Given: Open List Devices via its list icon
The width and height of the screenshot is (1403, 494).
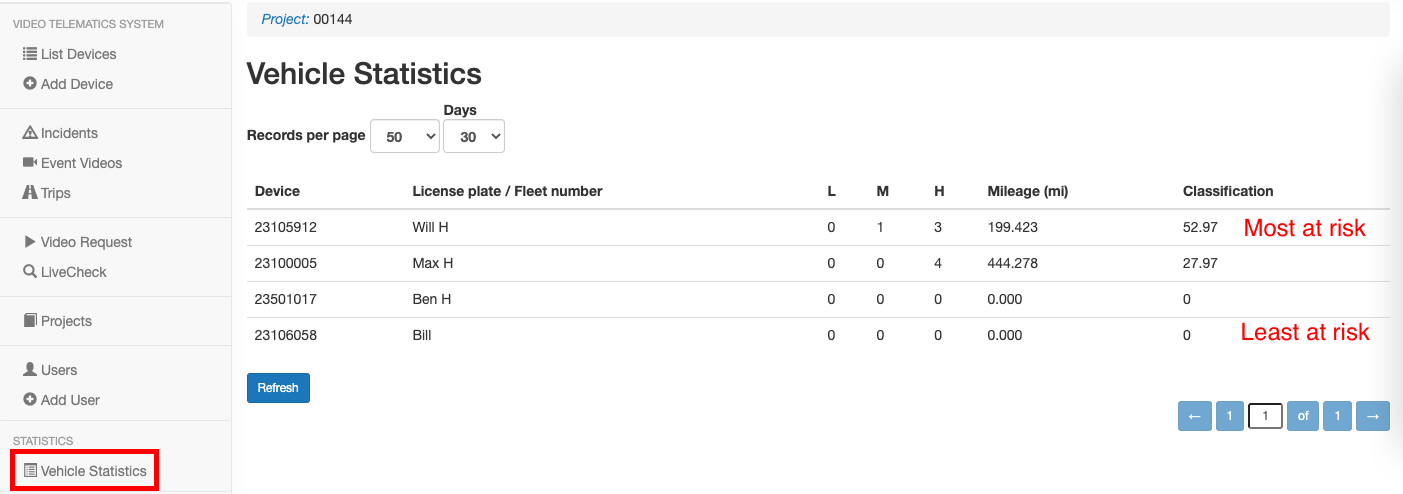Looking at the screenshot, I should [x=30, y=54].
